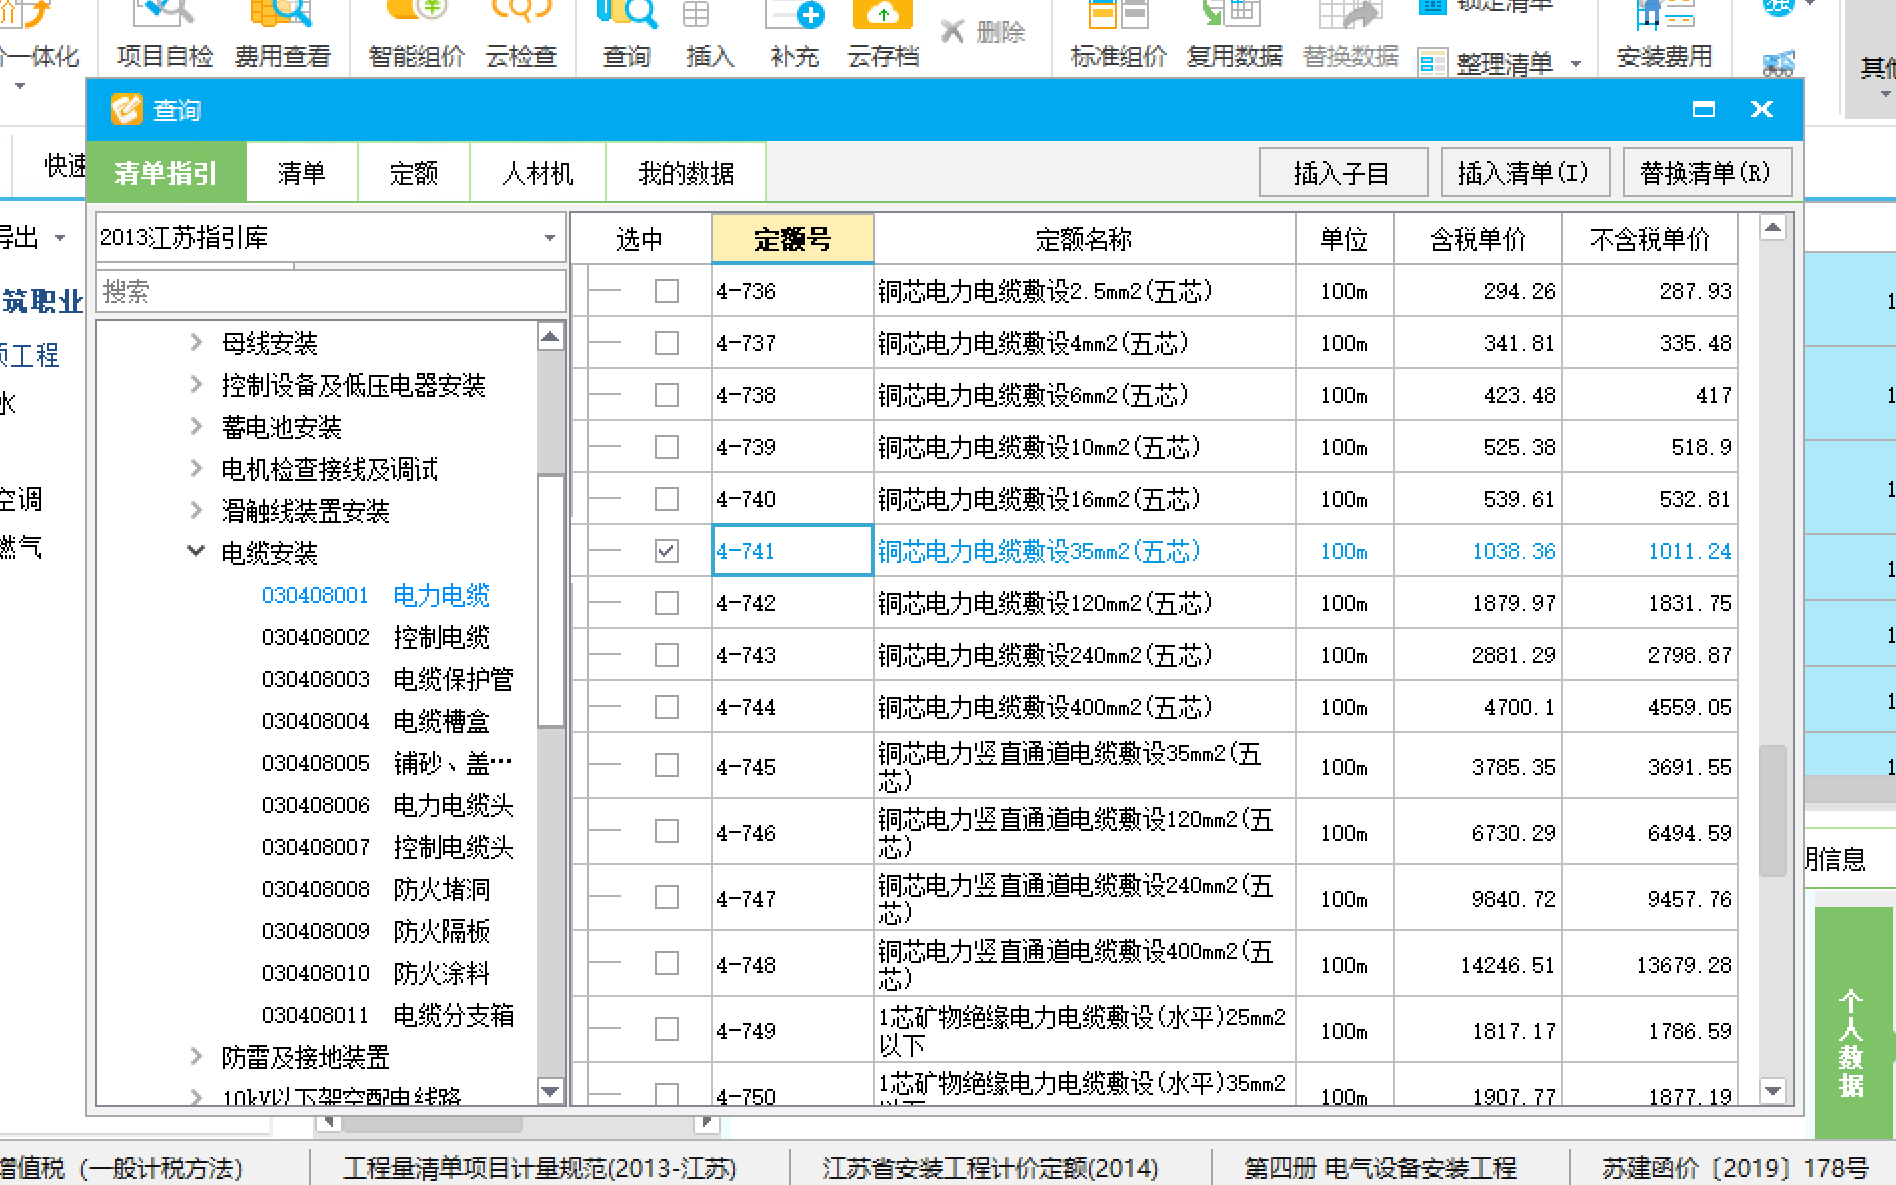Screen dimensions: 1896x1185
Task: Click the 补充 toolbar icon
Action: click(x=795, y=36)
